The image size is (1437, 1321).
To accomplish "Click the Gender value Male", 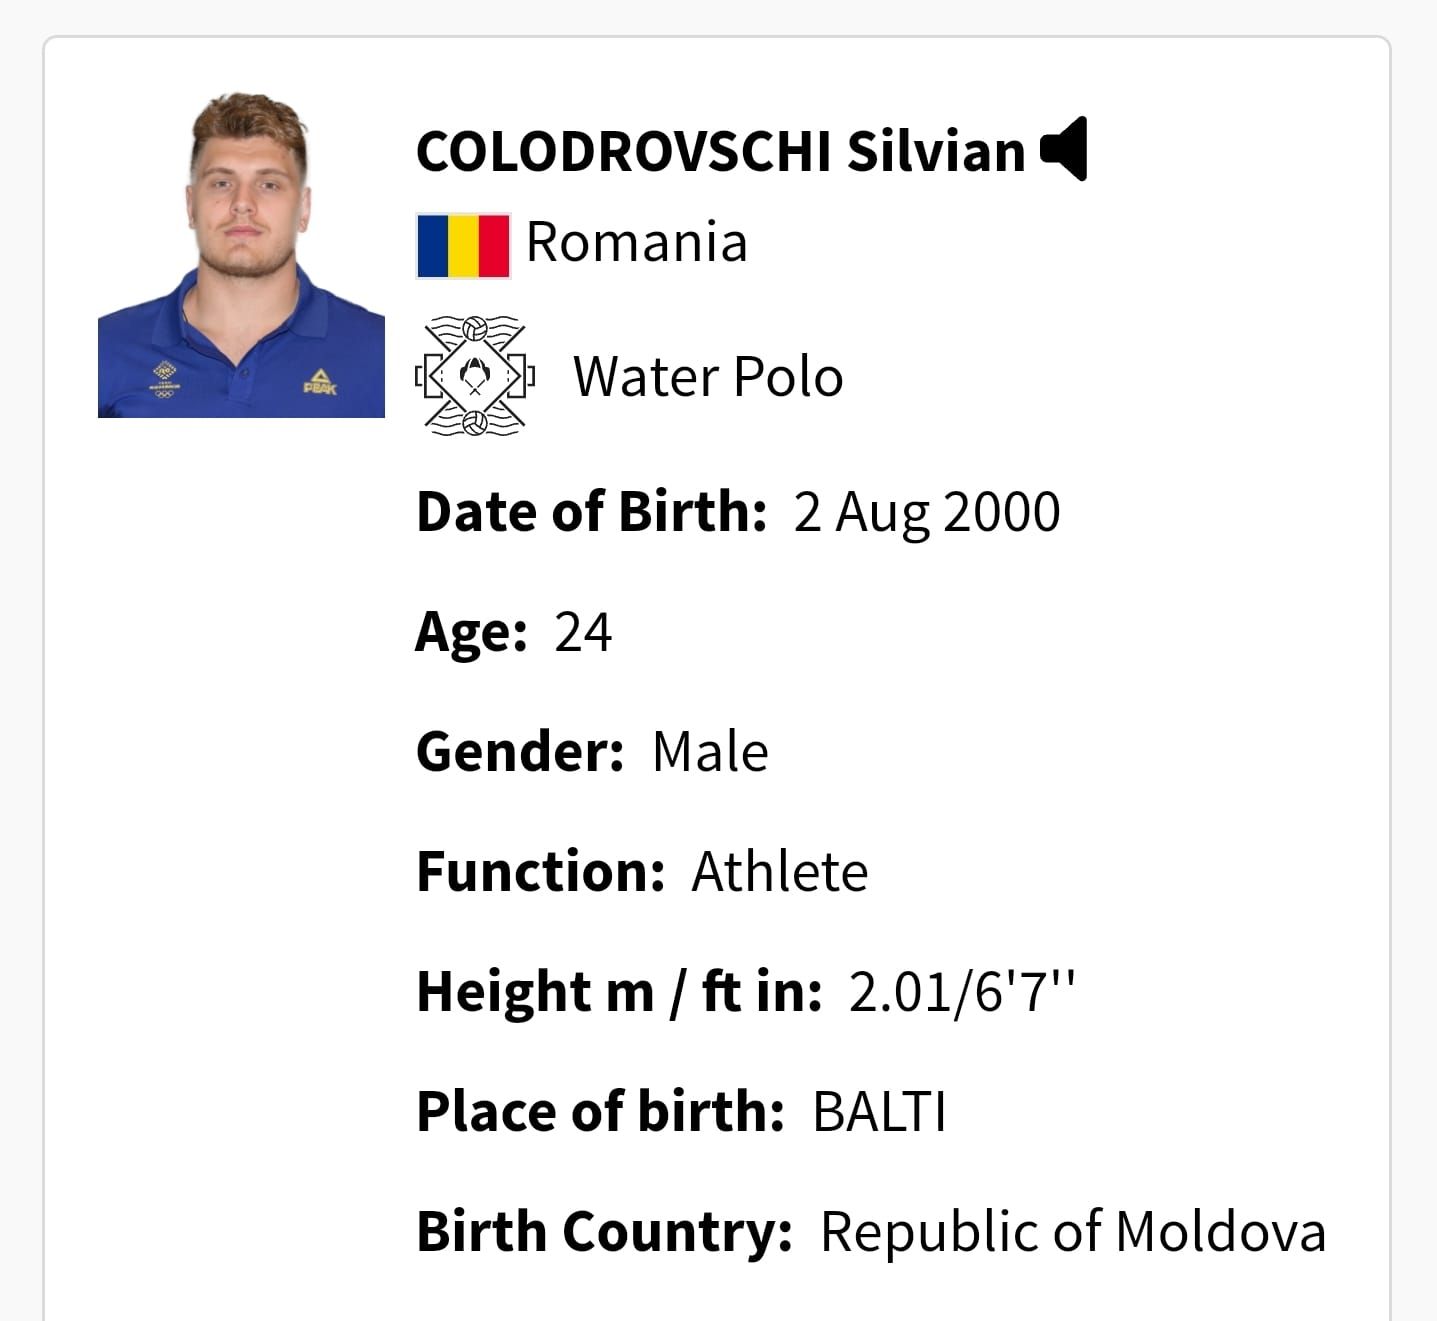I will tap(710, 752).
